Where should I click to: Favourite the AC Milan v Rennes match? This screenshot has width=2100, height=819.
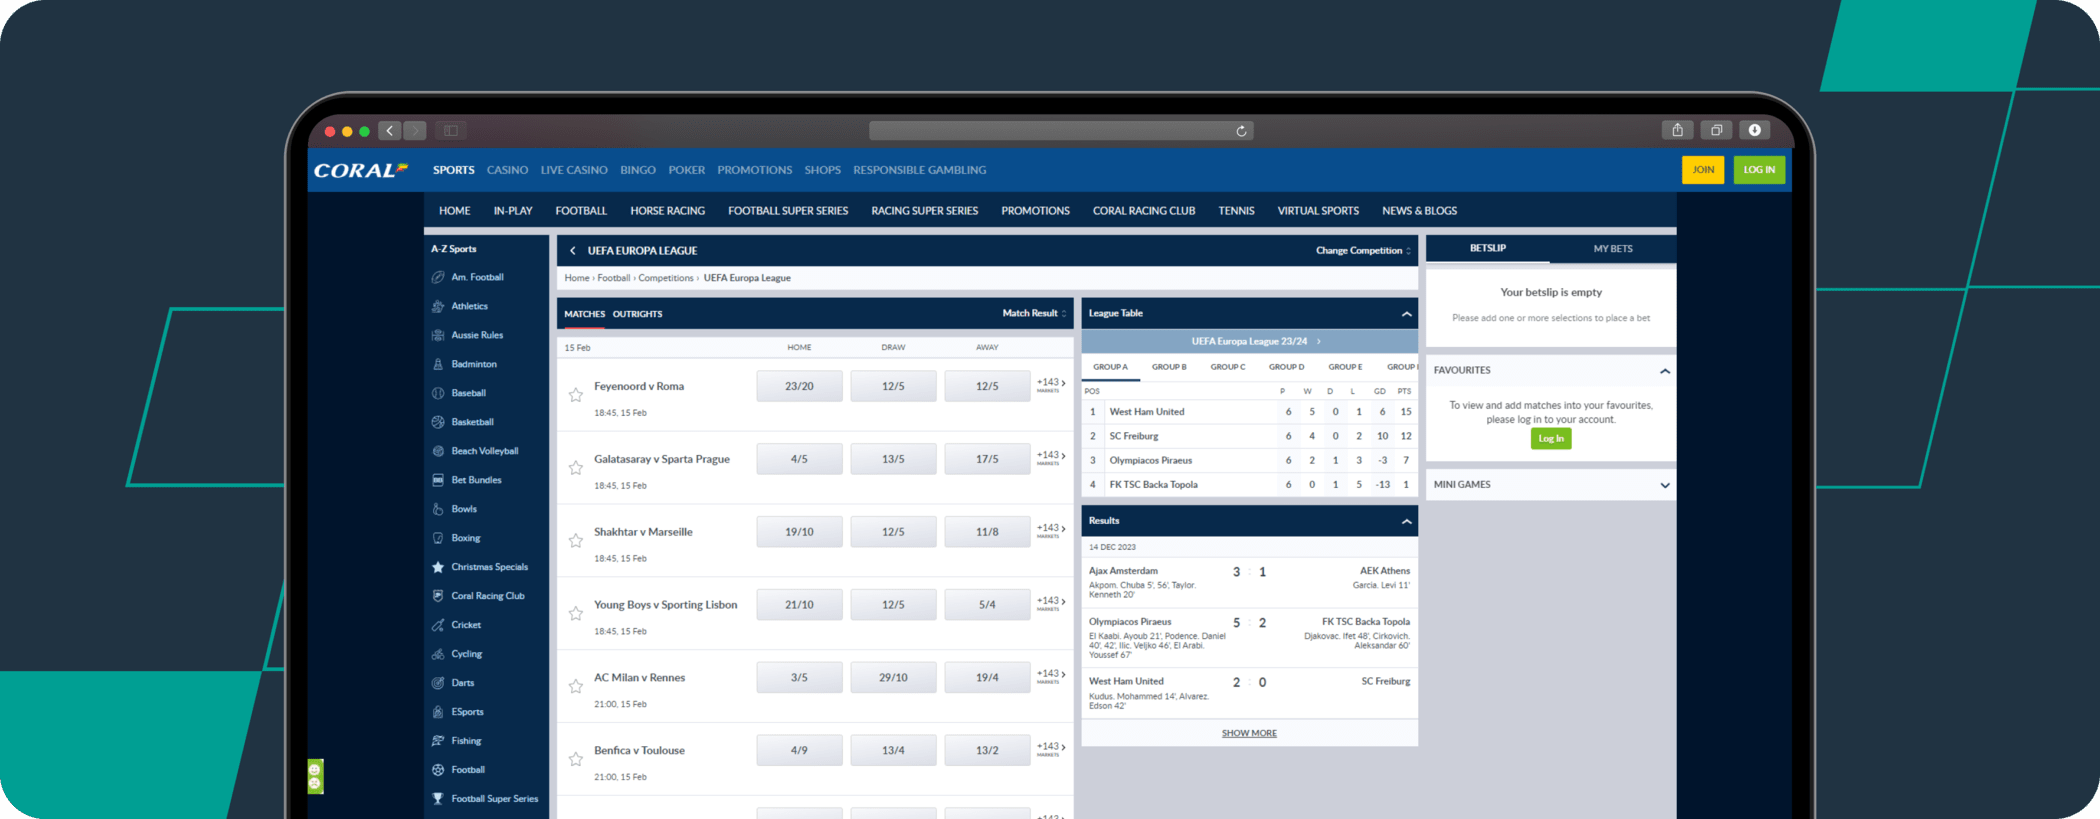coord(576,686)
